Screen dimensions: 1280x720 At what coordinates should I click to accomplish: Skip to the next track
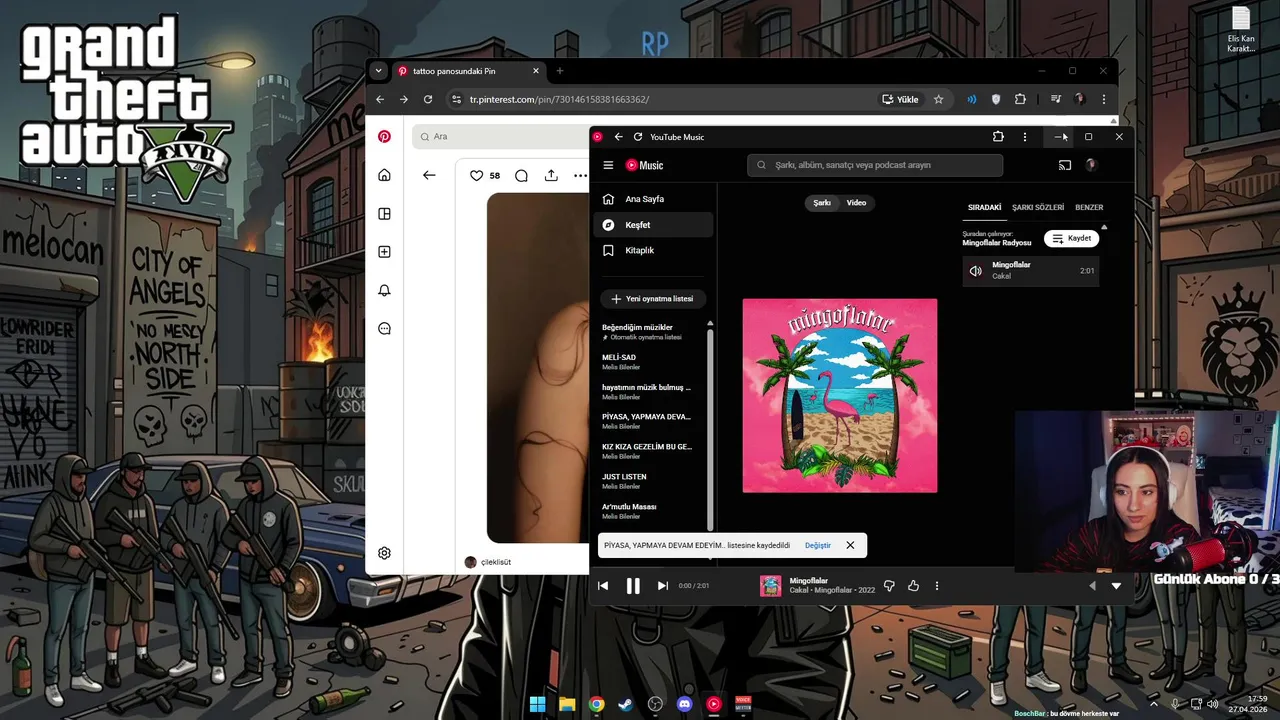[x=662, y=586]
